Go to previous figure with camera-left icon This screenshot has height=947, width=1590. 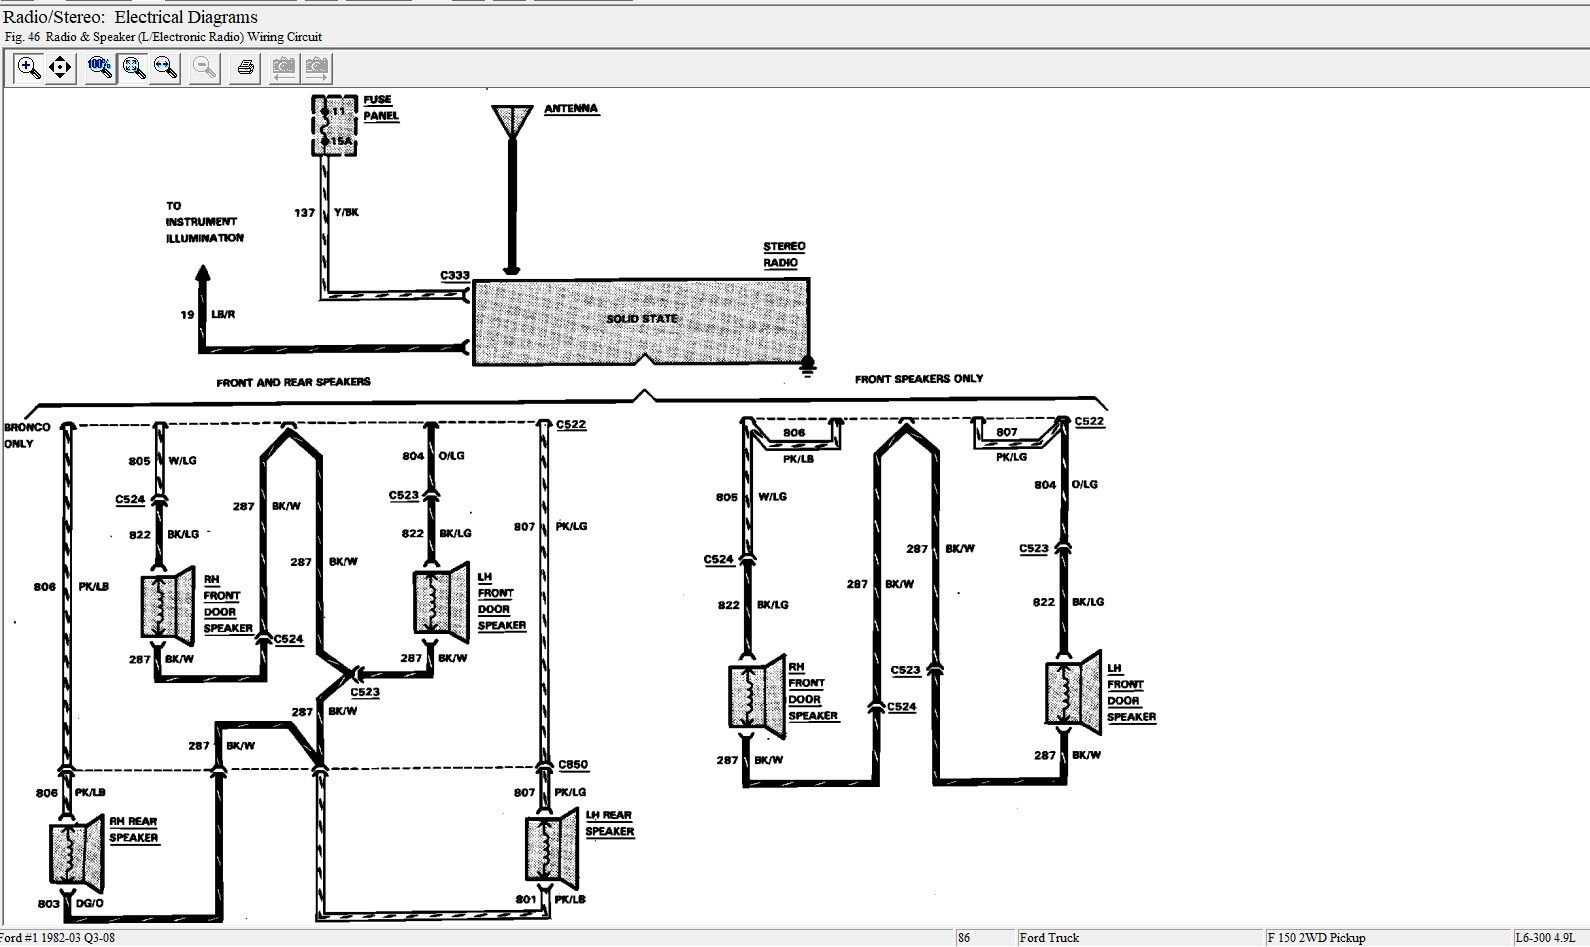coord(284,68)
